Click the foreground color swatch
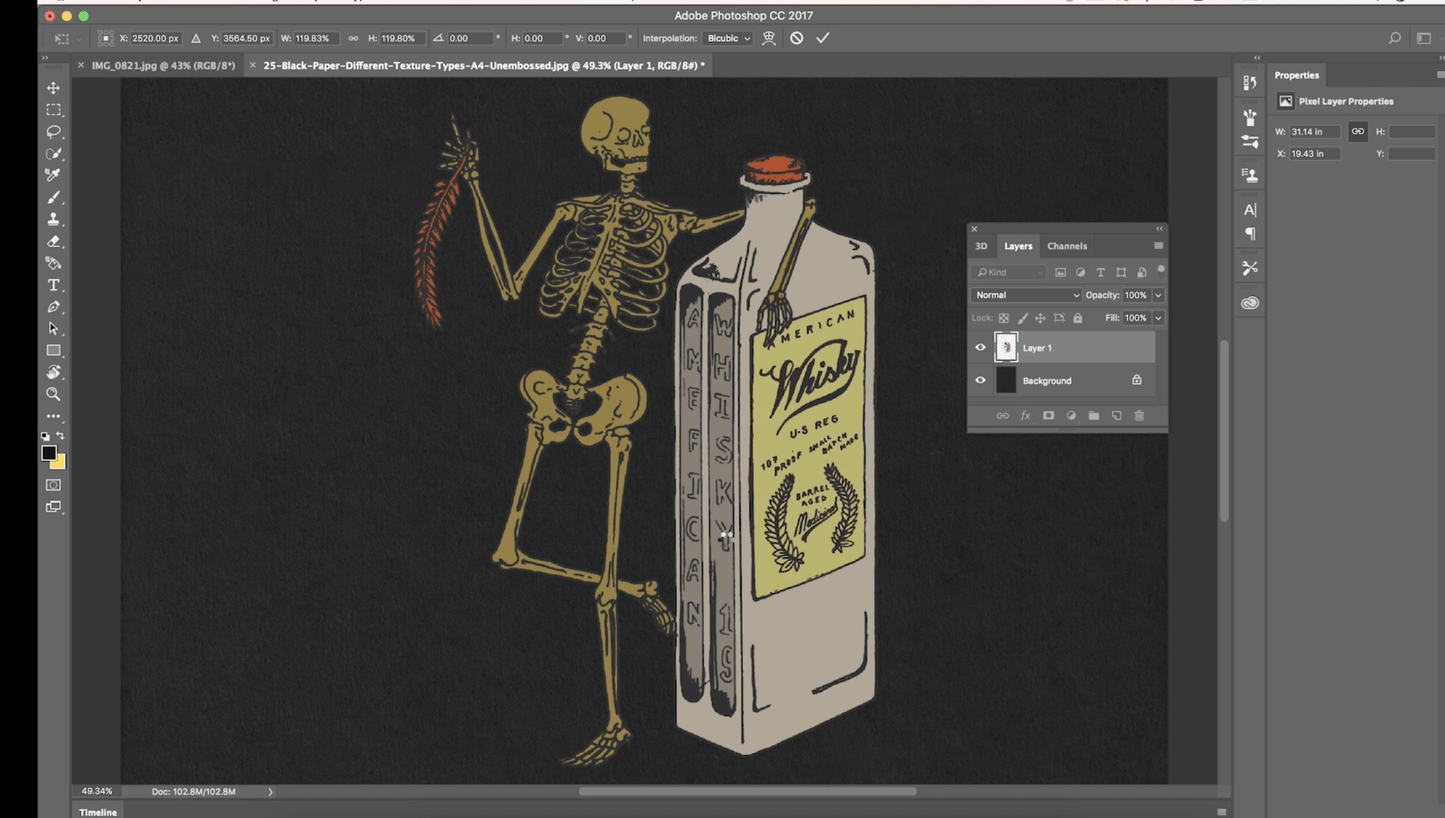This screenshot has width=1445, height=818. pyautogui.click(x=48, y=453)
